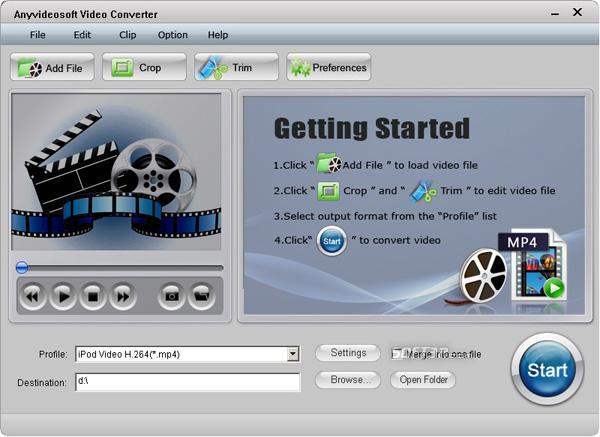Click the preview seek slider handle
Screen dimensions: 600x437
[x=22, y=267]
